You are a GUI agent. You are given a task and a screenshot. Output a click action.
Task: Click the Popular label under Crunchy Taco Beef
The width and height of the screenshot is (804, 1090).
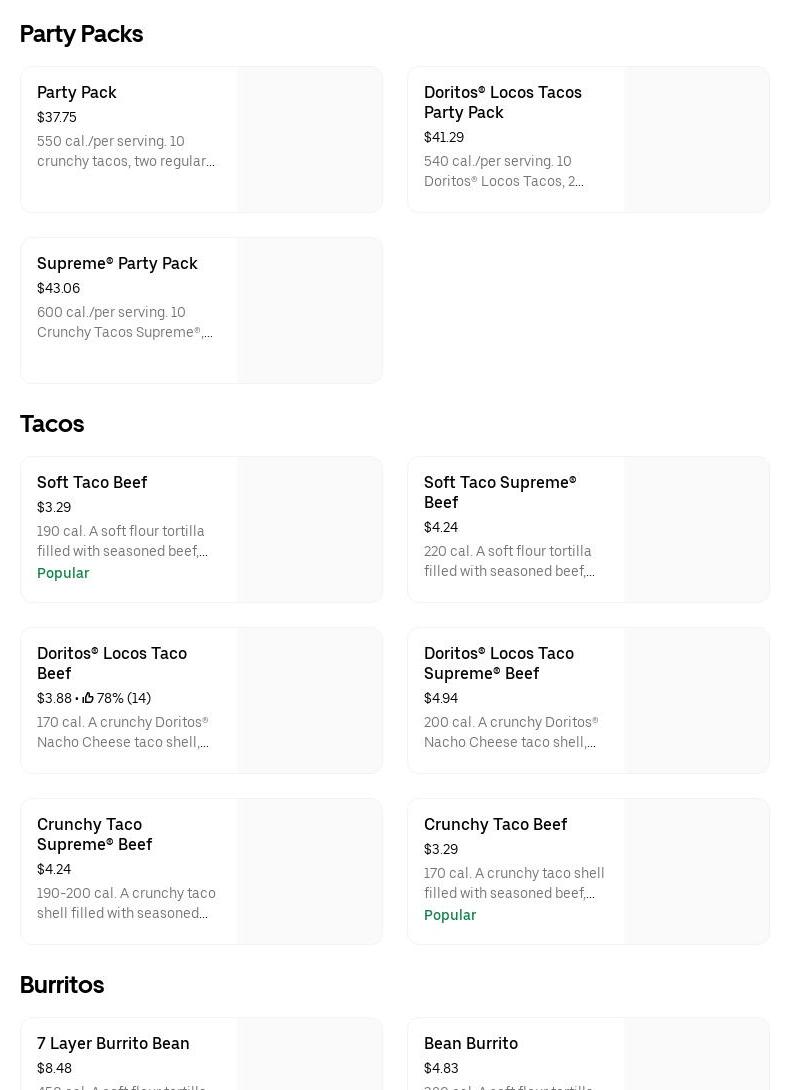click(x=450, y=915)
